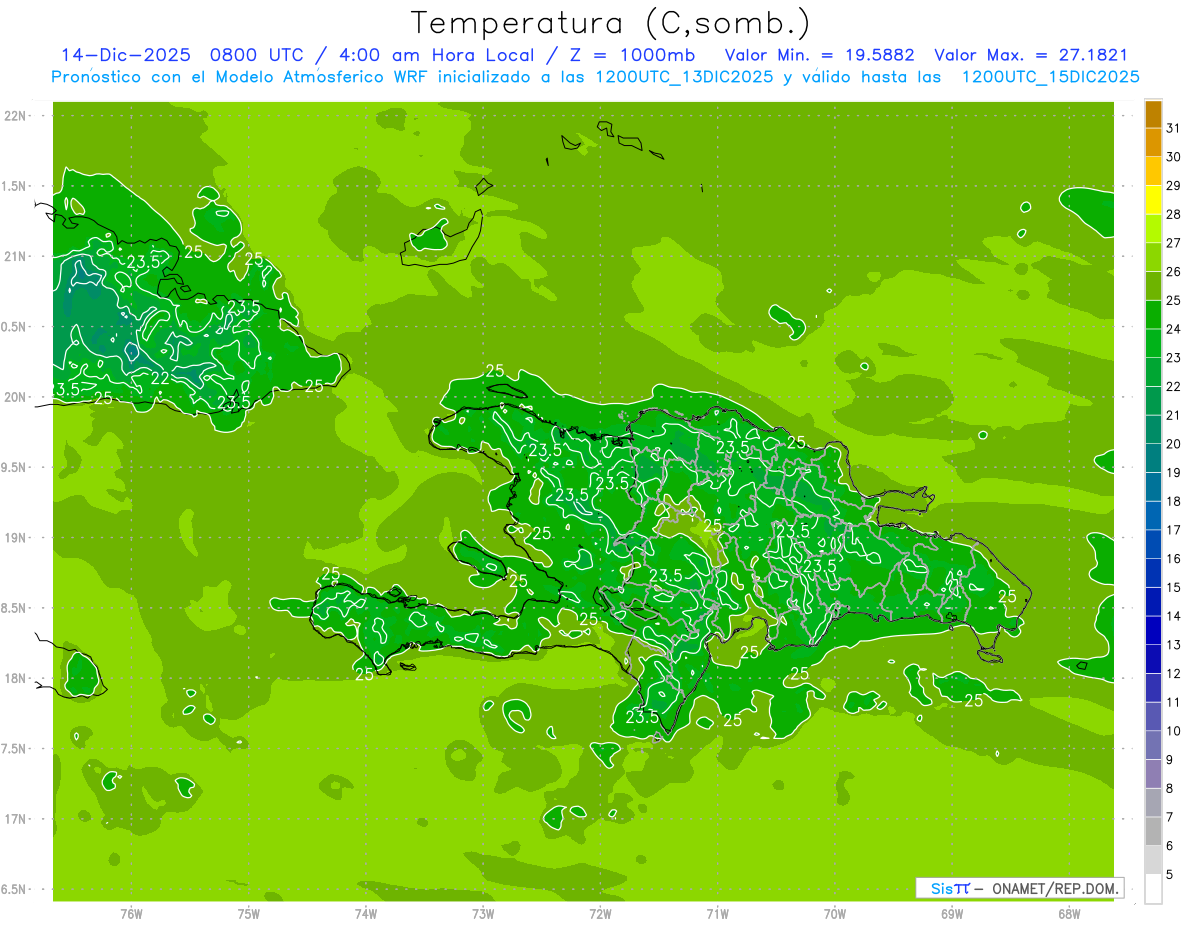Click the '74W' longitude axis label
Image resolution: width=1200 pixels, height=927 pixels.
[365, 914]
